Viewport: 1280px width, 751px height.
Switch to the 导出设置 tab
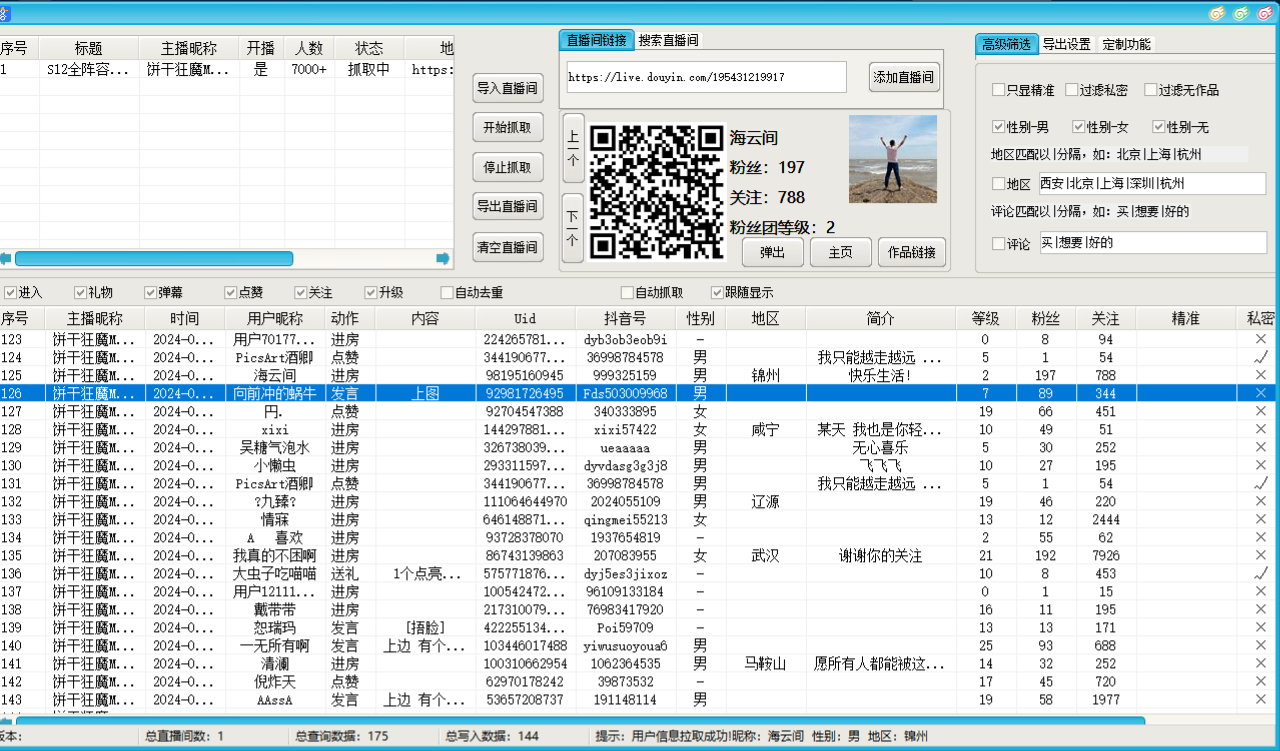coord(1066,44)
